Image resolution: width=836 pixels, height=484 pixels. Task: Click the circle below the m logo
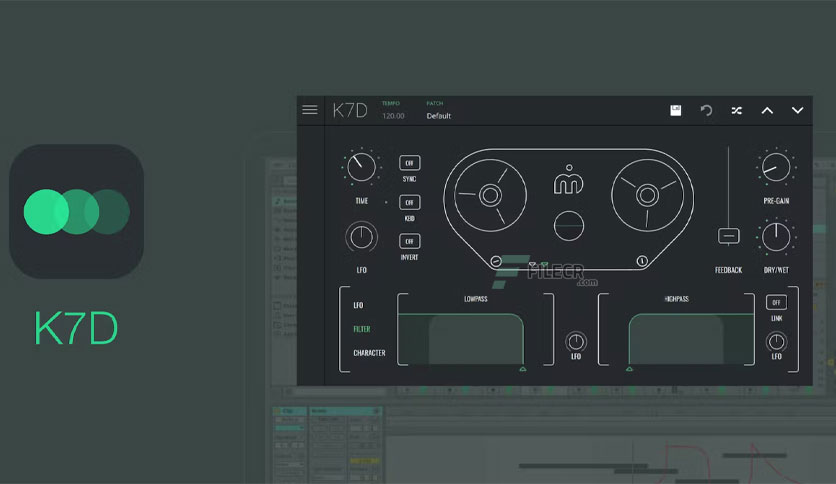pos(569,226)
